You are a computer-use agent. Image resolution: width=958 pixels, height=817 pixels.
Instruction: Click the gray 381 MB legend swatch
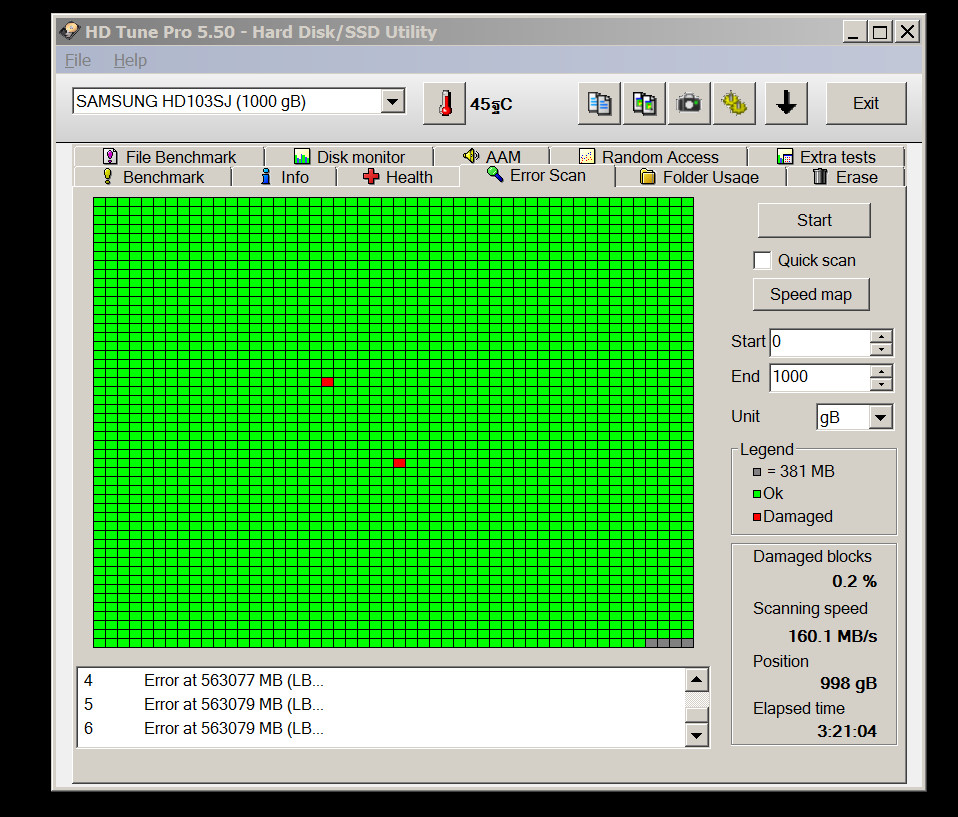[x=757, y=472]
